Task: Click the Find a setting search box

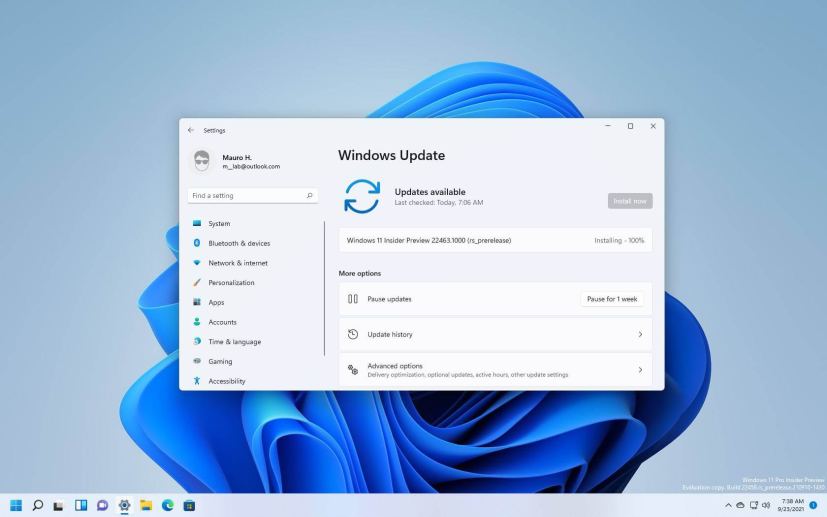Action: tap(245, 196)
